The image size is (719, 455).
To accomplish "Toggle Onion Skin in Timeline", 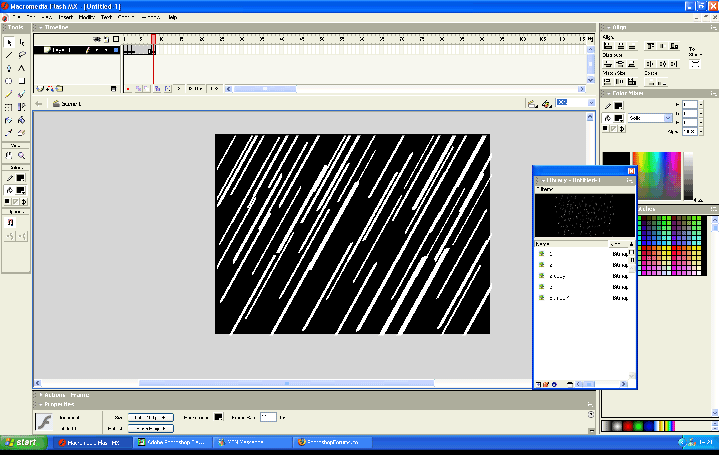I will pyautogui.click(x=138, y=89).
